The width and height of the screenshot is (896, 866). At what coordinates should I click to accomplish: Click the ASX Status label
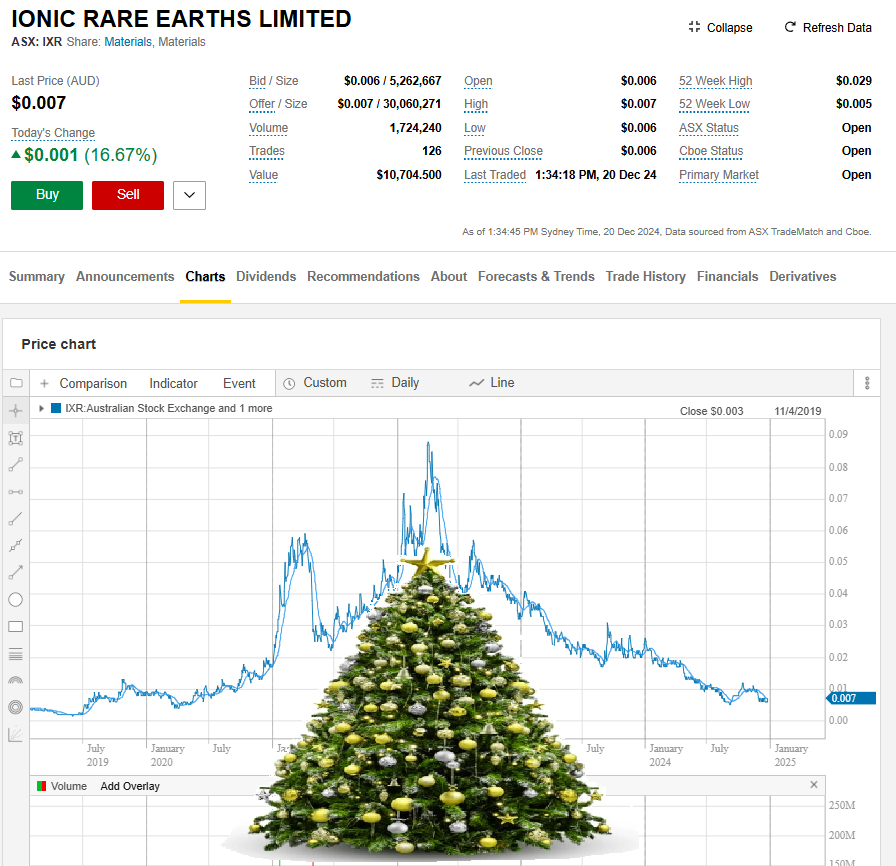(x=709, y=128)
